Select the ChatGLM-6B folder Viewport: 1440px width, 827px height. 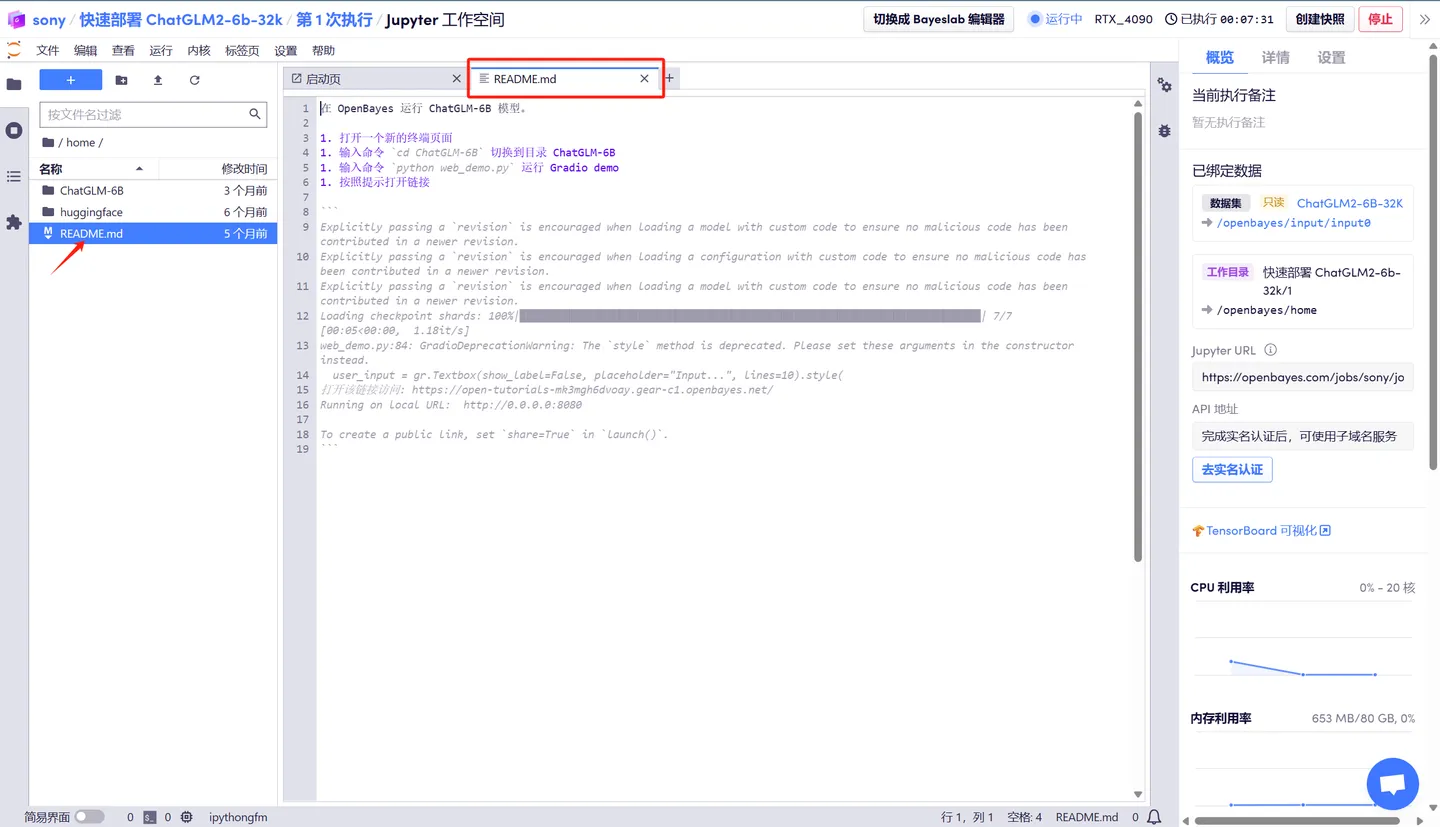[153, 190]
